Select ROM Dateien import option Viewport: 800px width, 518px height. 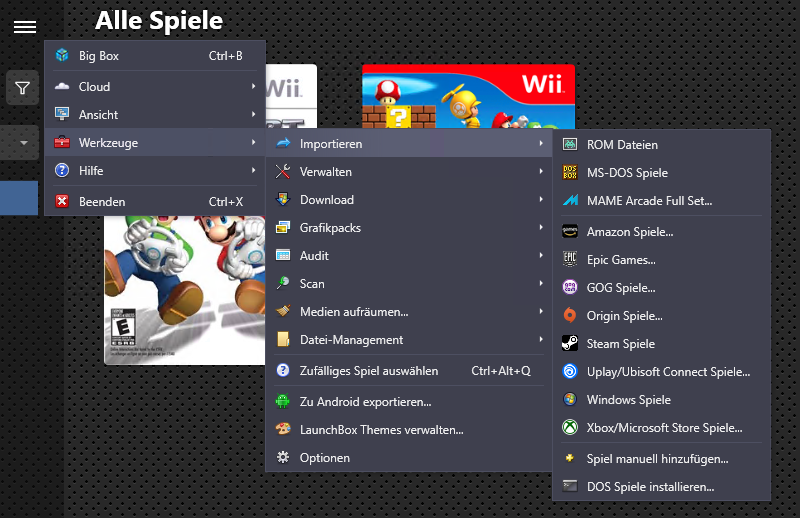coord(622,145)
